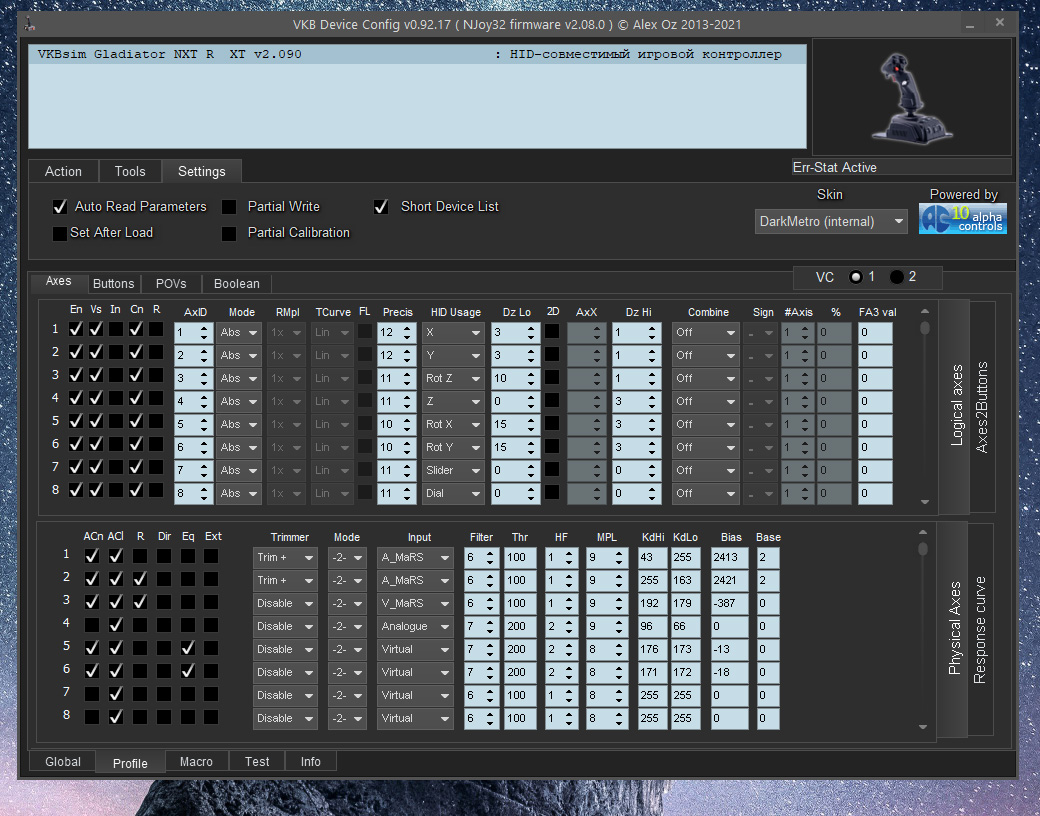Enable Partial Calibration checkbox

click(x=229, y=233)
